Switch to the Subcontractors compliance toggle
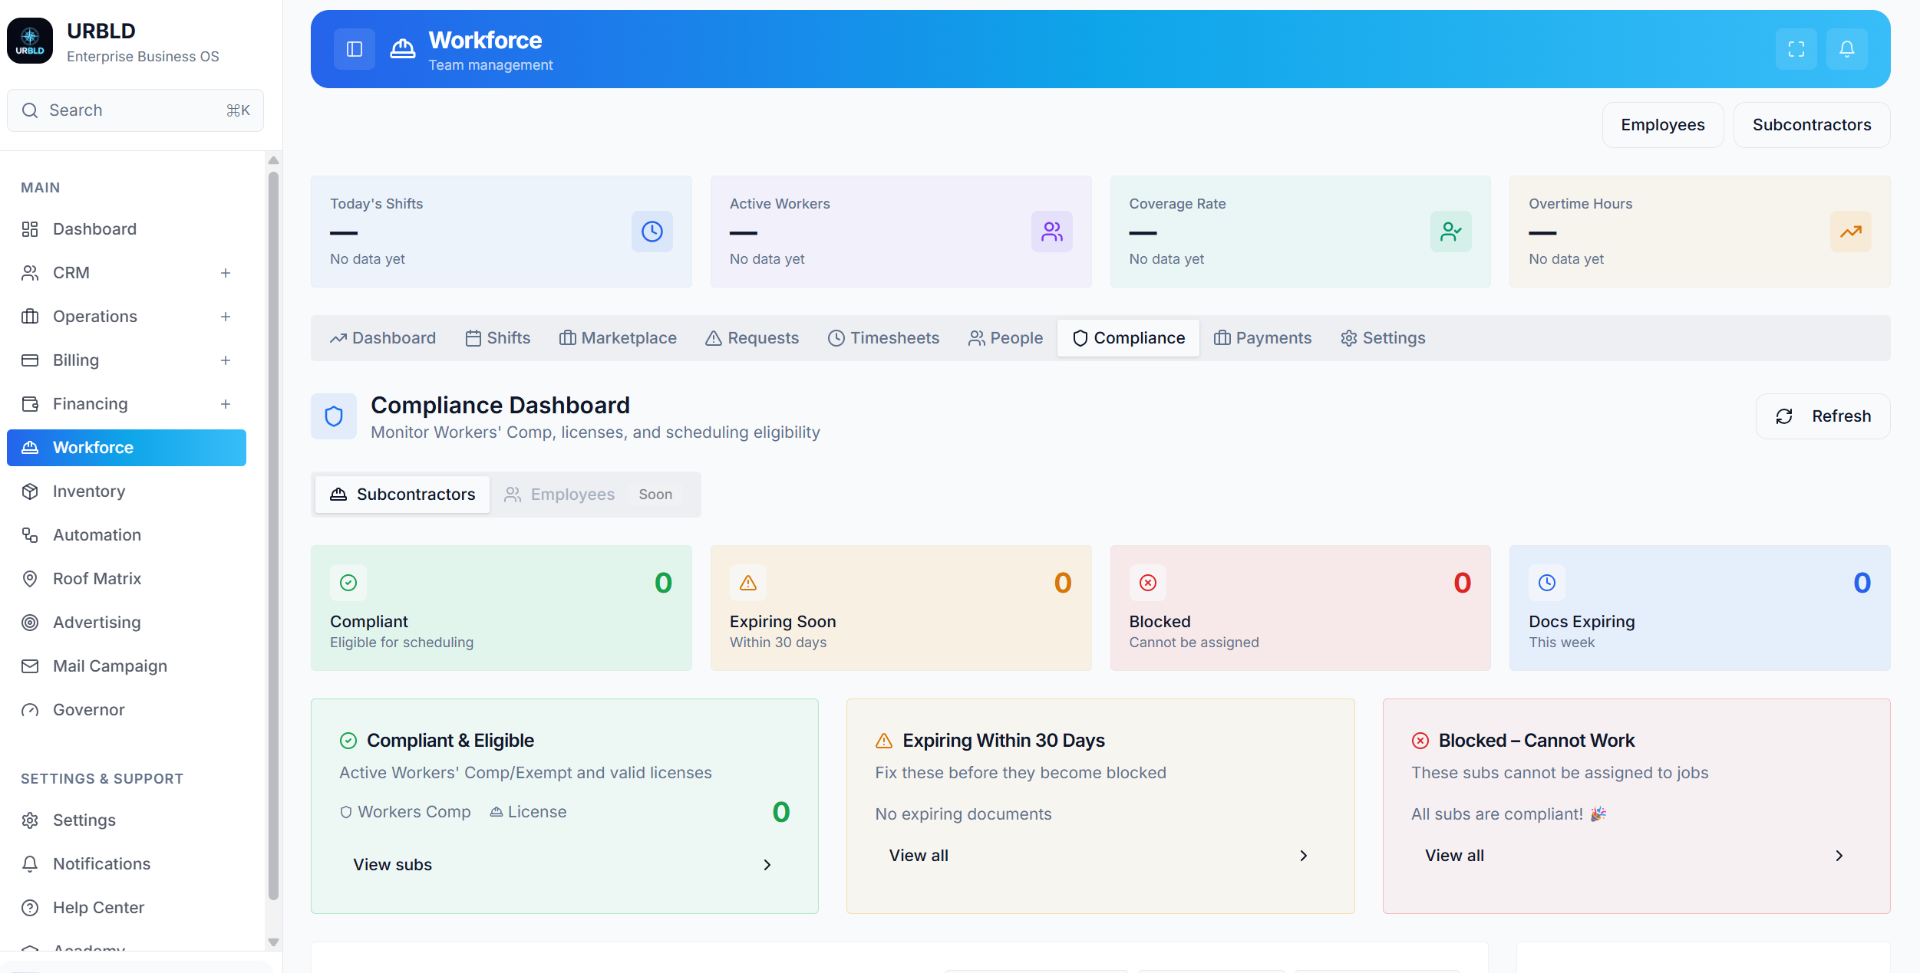 click(402, 494)
